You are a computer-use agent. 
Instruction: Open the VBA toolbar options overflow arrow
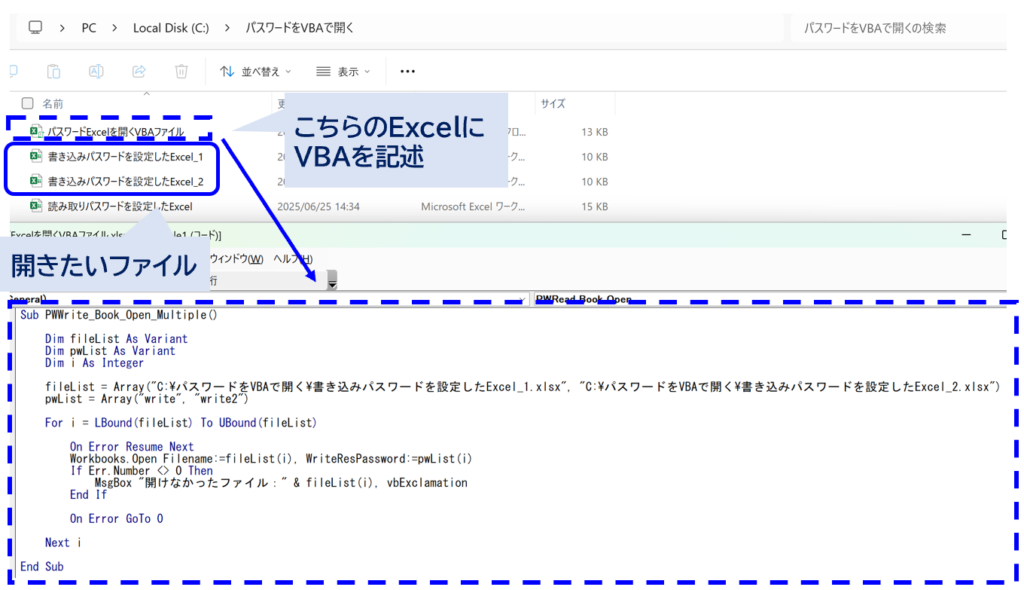click(x=332, y=280)
